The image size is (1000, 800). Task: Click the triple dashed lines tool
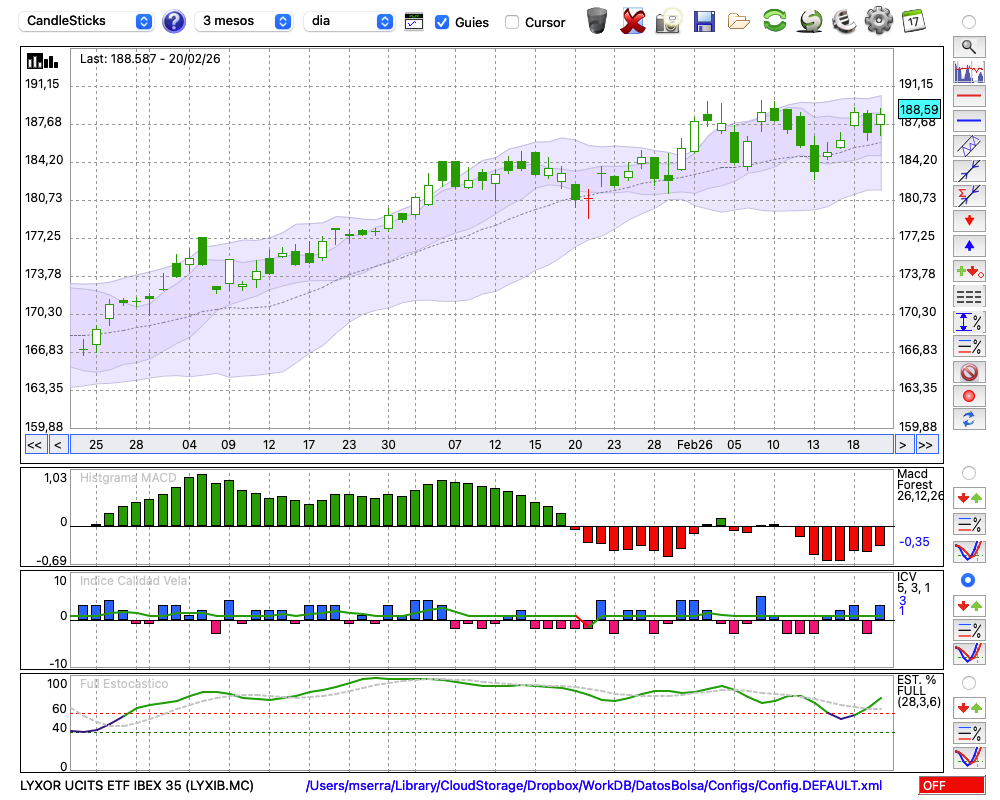pyautogui.click(x=969, y=297)
